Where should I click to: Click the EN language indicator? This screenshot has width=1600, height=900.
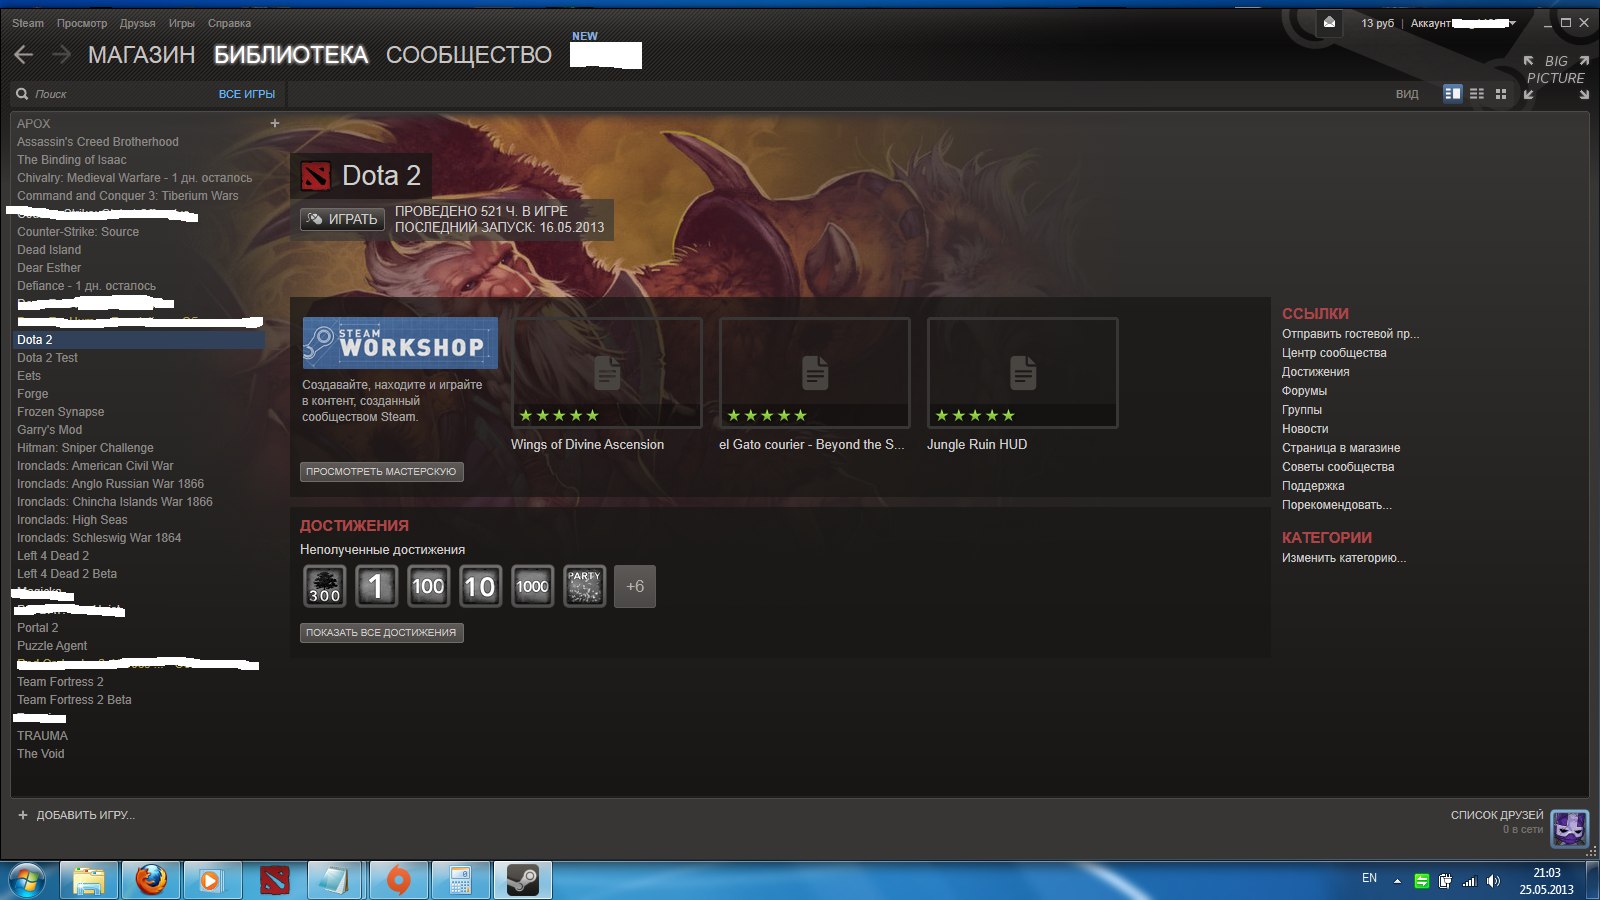pyautogui.click(x=1369, y=878)
